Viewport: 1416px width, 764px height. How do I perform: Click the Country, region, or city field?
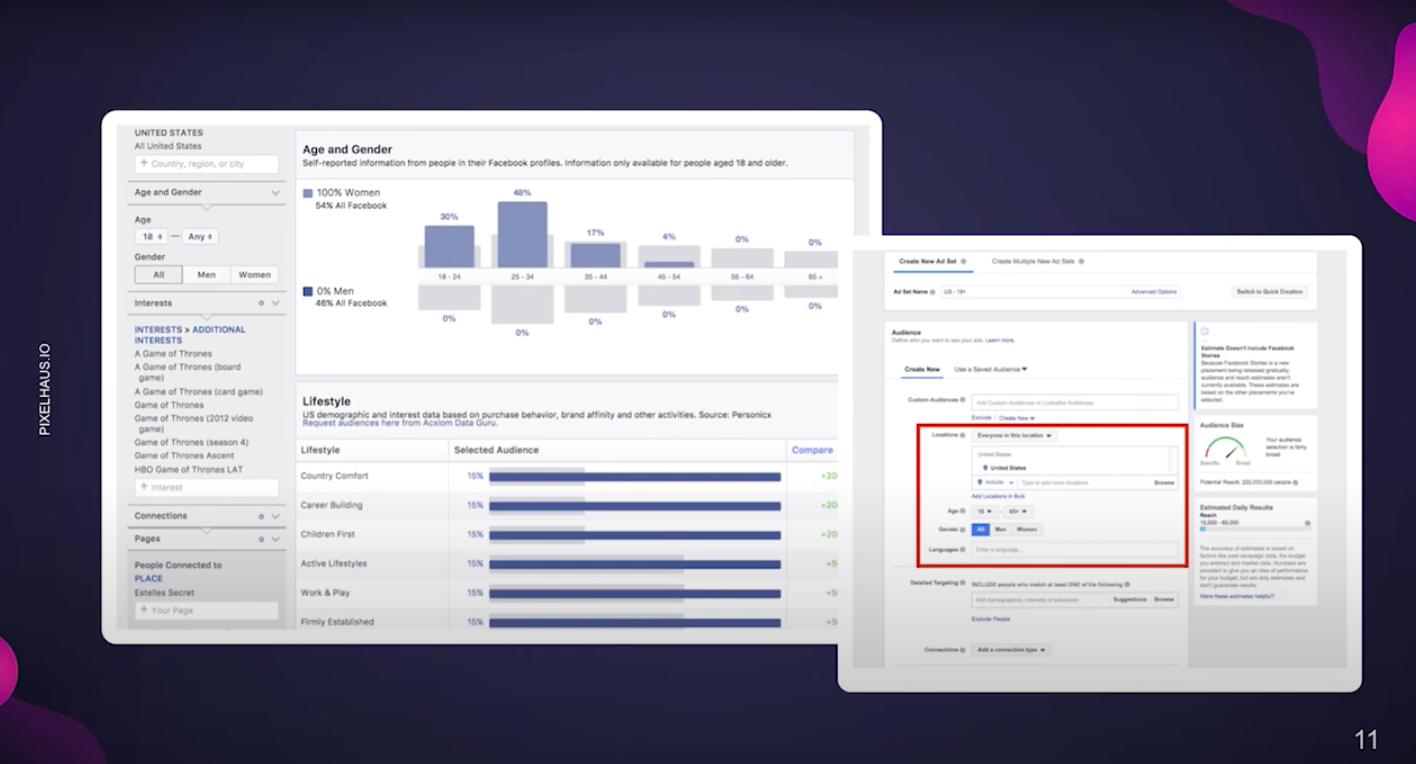coord(206,164)
